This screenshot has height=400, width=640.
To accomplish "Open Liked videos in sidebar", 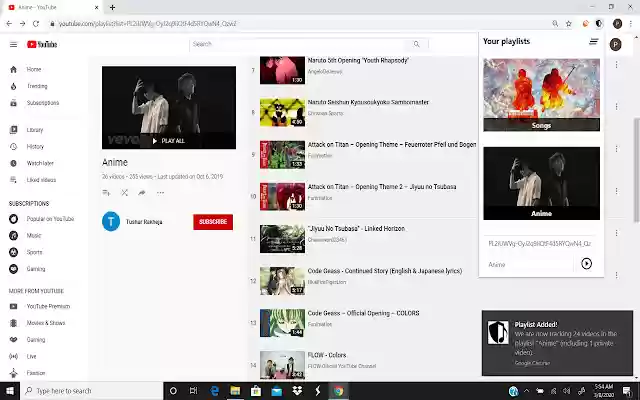I will click(x=43, y=180).
